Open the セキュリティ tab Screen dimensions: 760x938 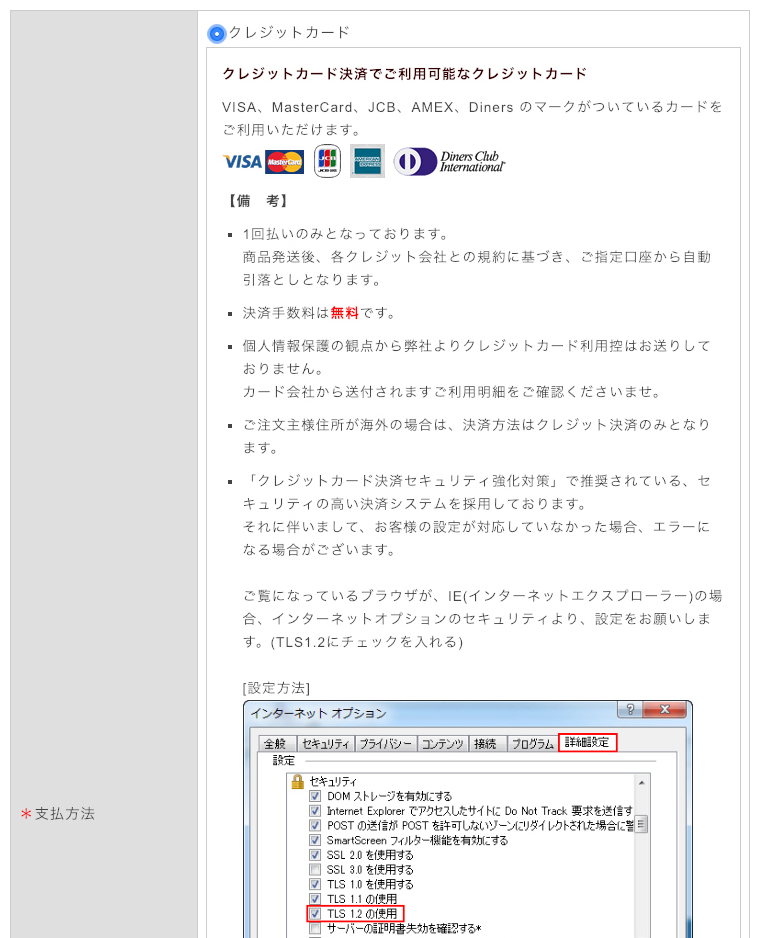326,744
